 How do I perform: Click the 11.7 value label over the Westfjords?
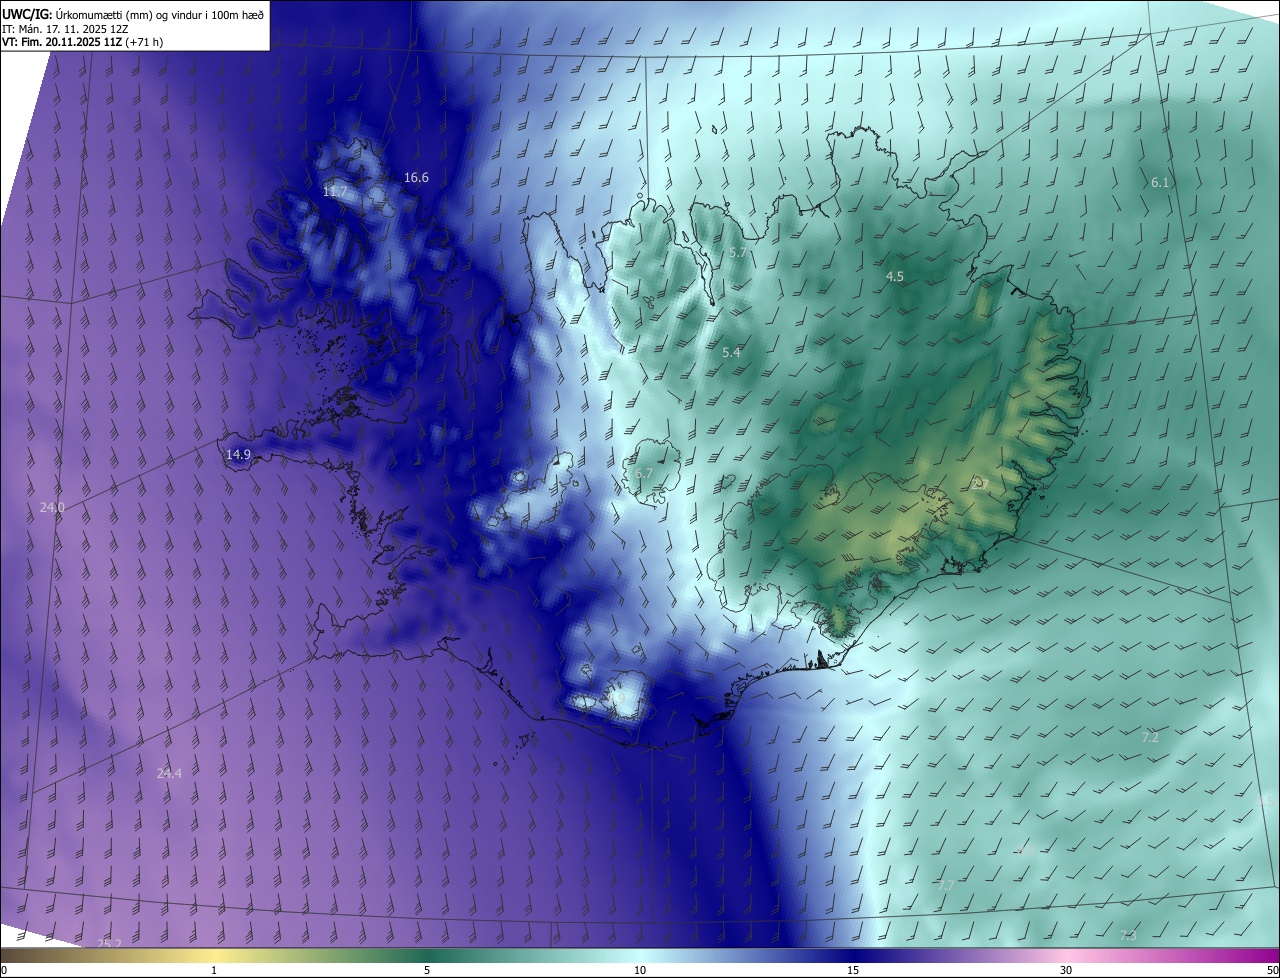pyautogui.click(x=335, y=191)
